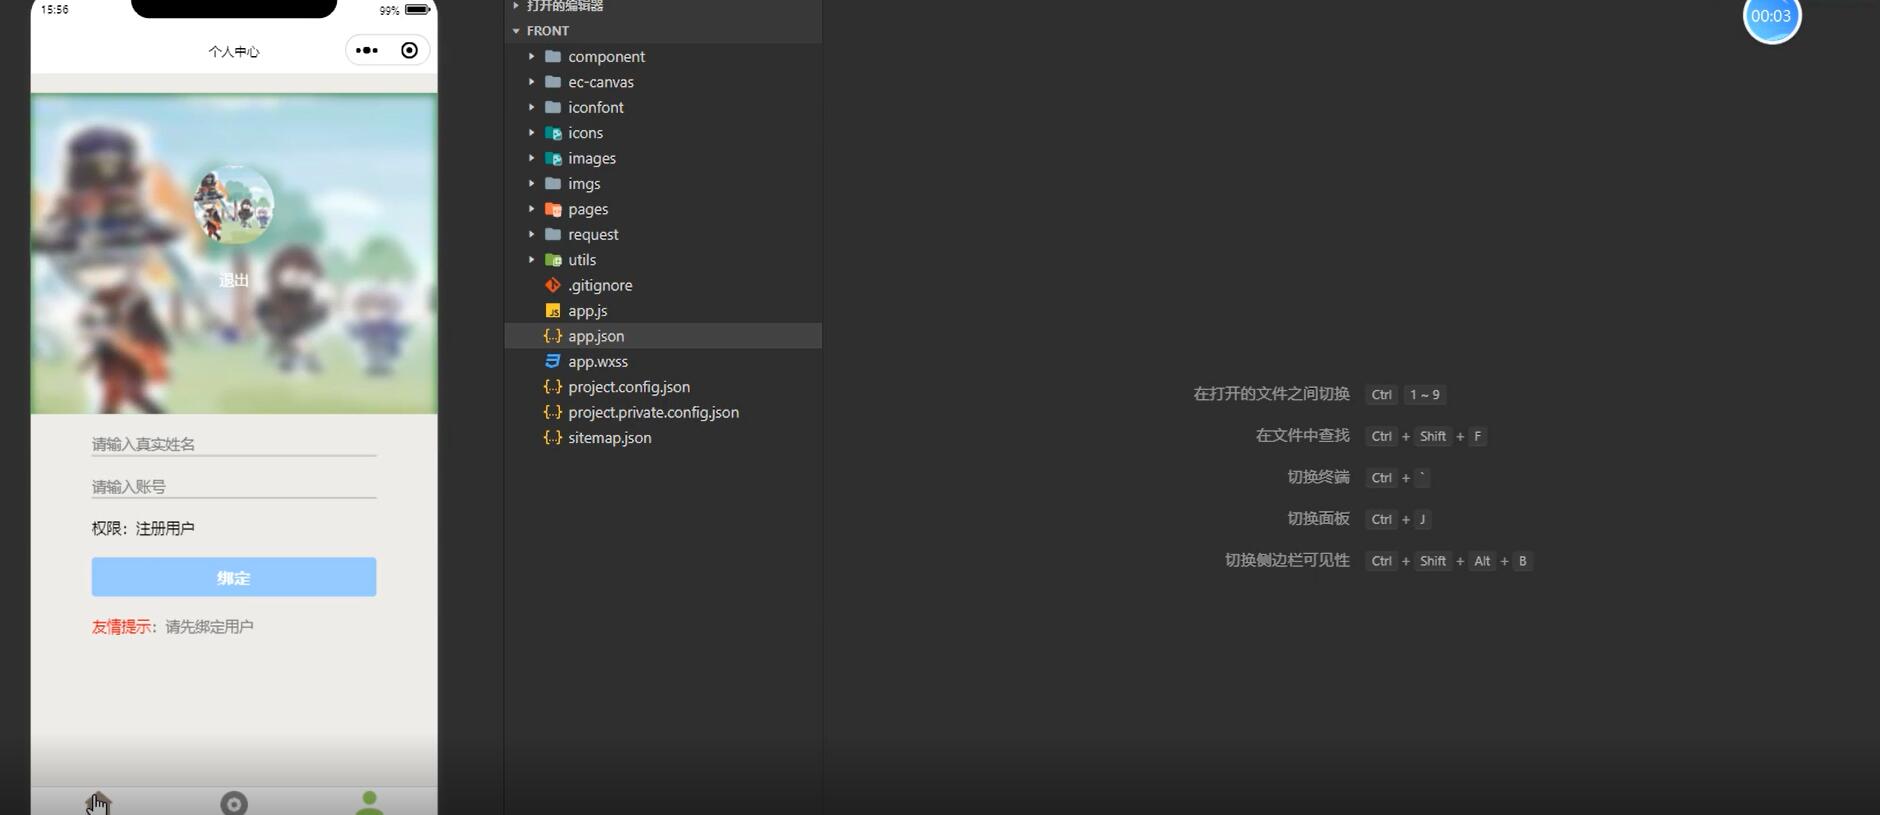Click the ec-canvas folder icon
Viewport: 1880px width, 815px height.
point(552,82)
